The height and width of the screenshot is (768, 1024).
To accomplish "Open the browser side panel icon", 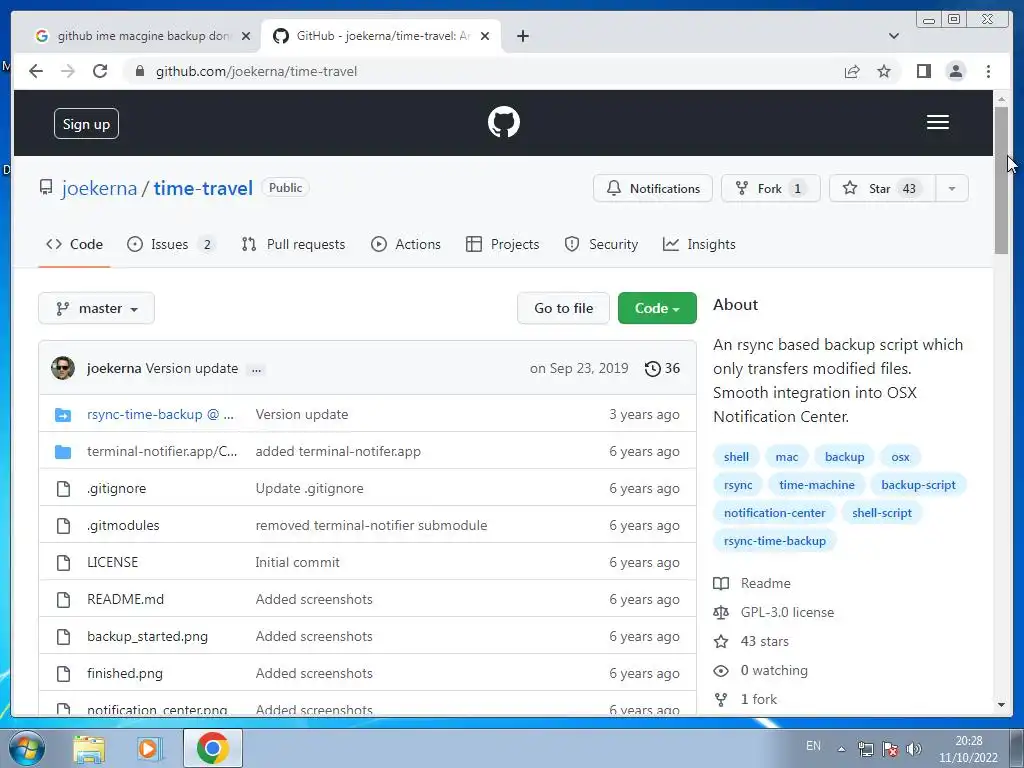I will click(923, 71).
